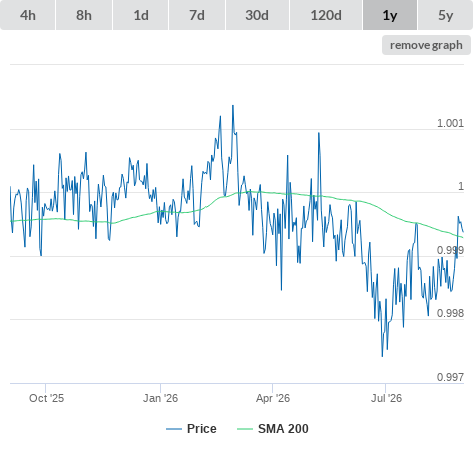
Task: Click the Oct '25 axis tick label
Action: click(46, 398)
